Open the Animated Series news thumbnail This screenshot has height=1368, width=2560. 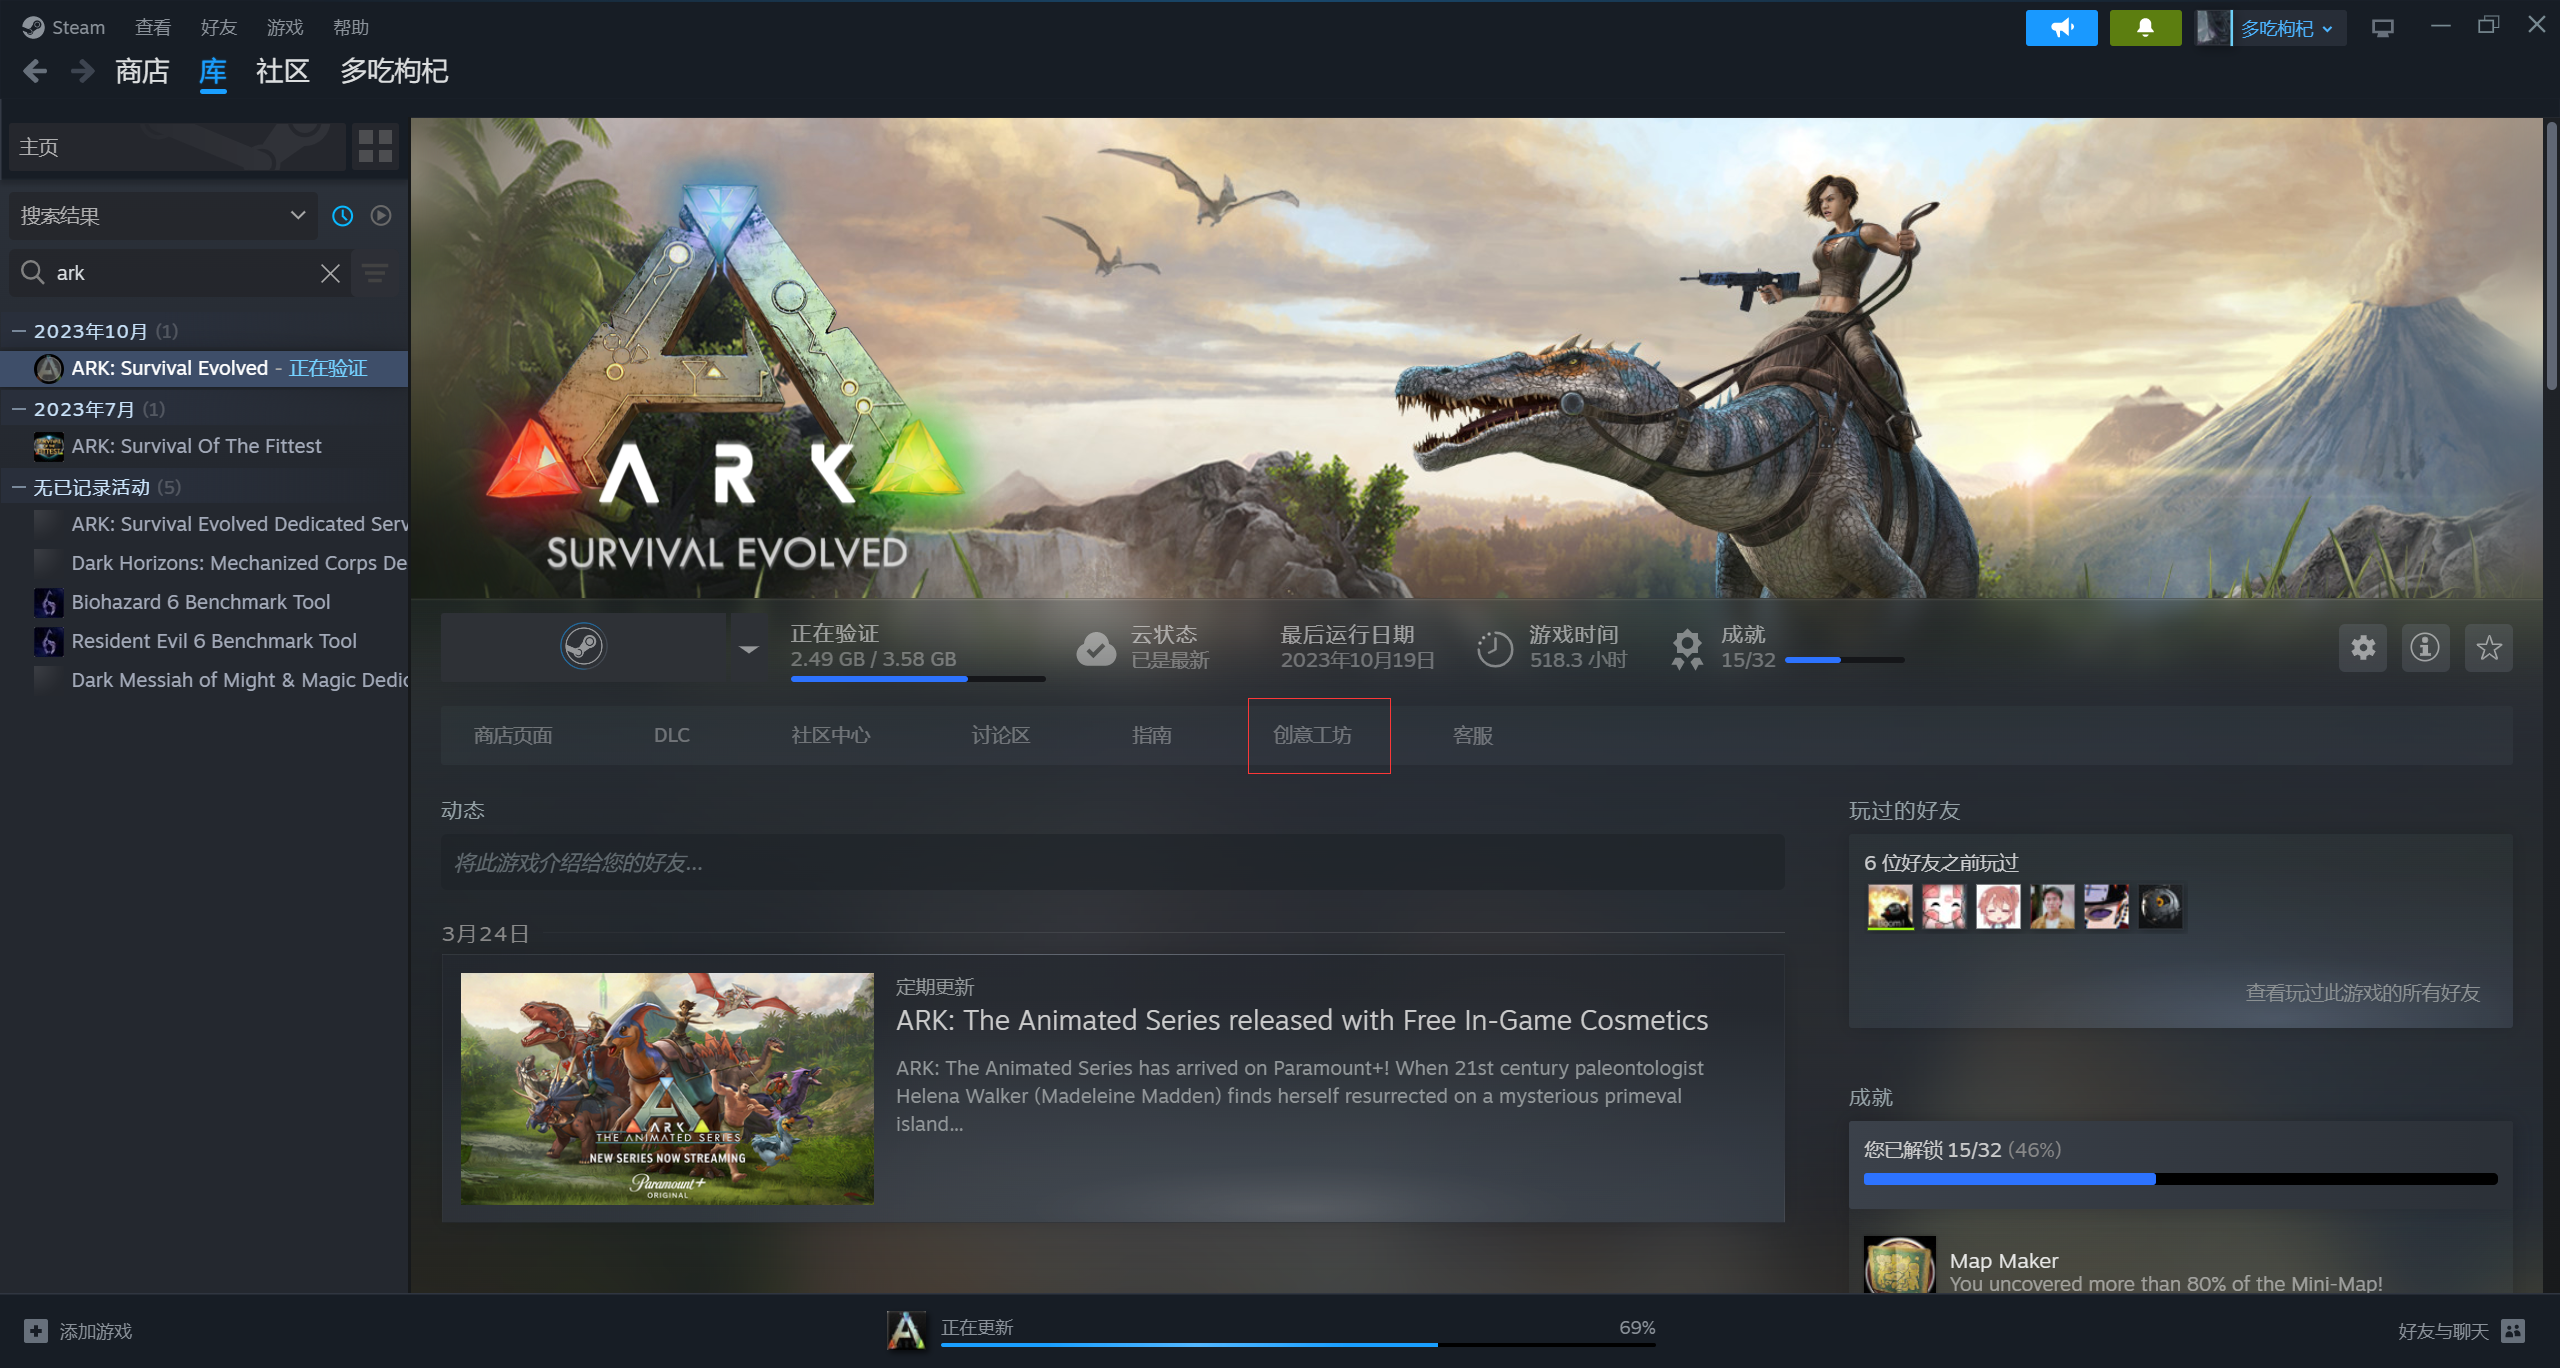click(667, 1088)
